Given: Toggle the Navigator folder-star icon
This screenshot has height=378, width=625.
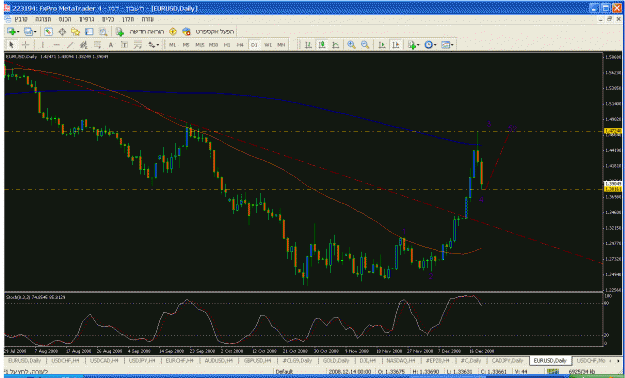Looking at the screenshot, I should (75, 32).
